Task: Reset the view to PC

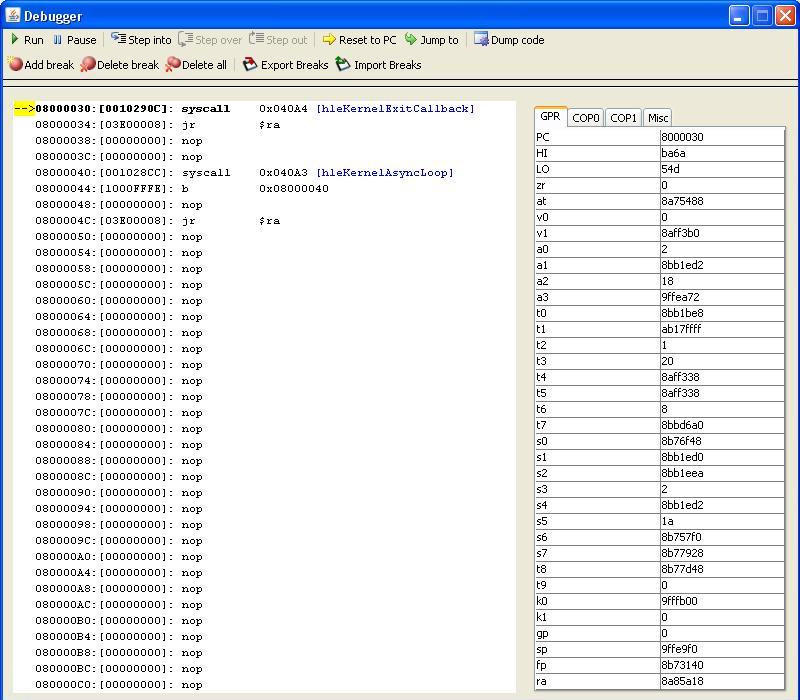Action: pyautogui.click(x=359, y=40)
